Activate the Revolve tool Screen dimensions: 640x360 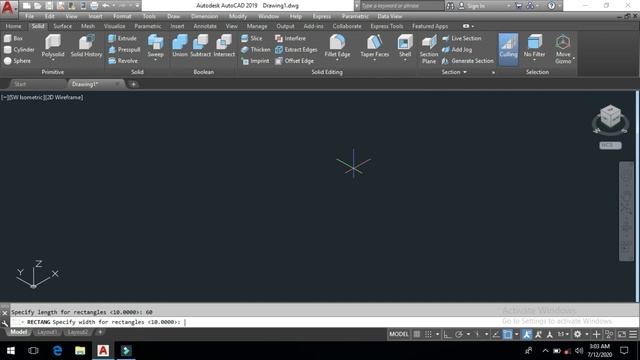[123, 61]
